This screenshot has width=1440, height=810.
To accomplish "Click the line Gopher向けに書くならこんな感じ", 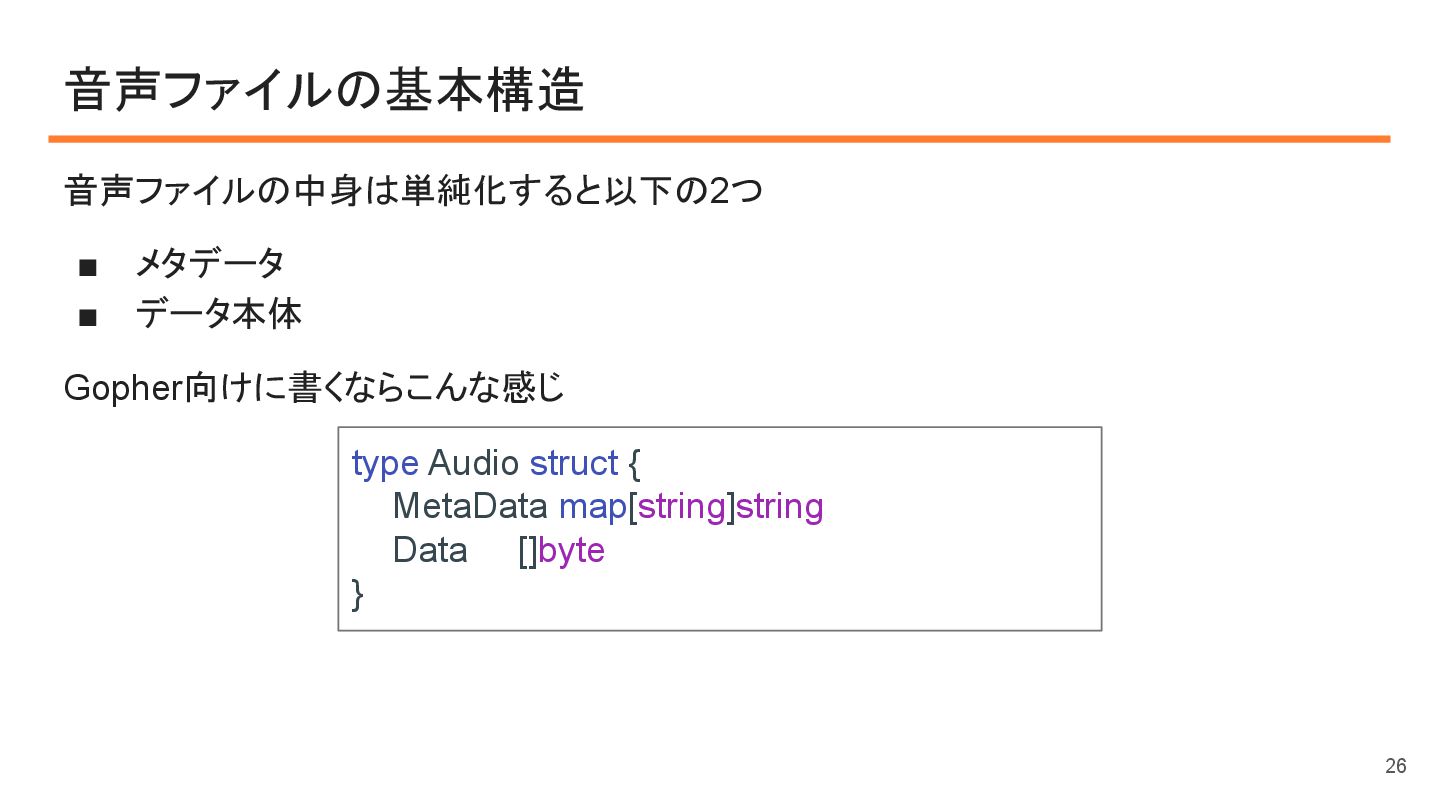I will click(314, 388).
